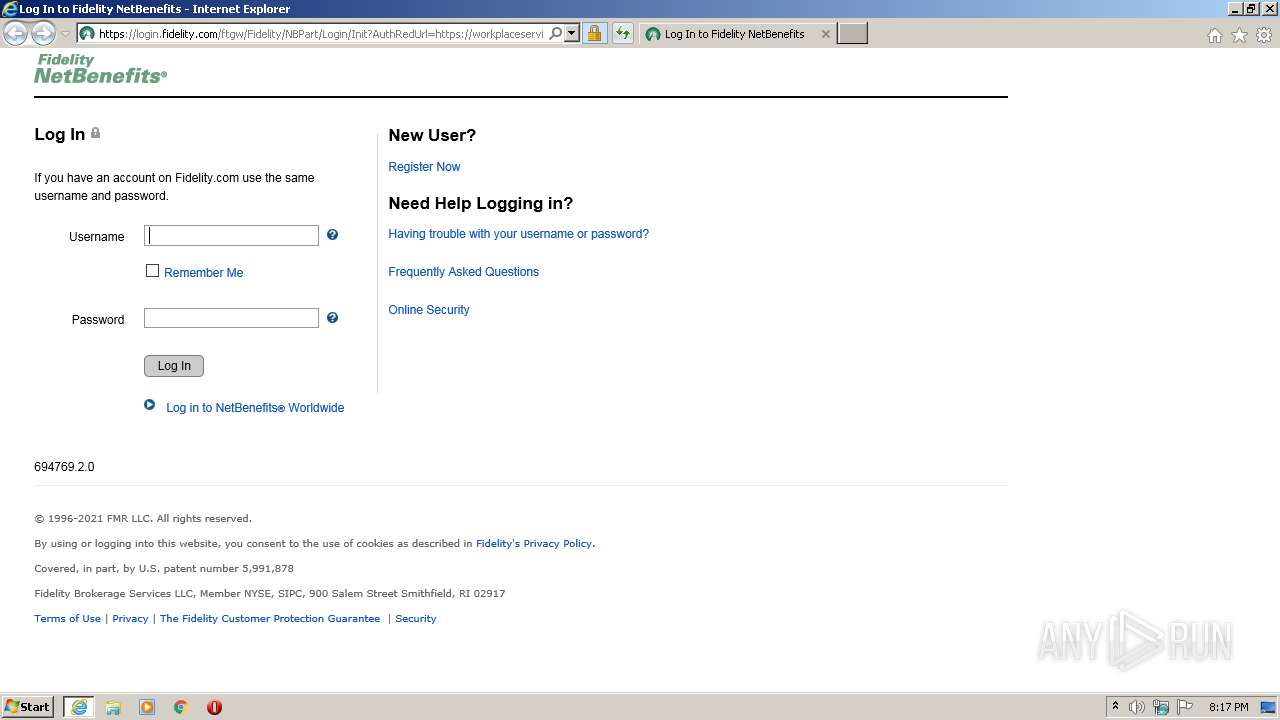Open the Windows Start menu
The image size is (1280, 720).
pos(28,707)
